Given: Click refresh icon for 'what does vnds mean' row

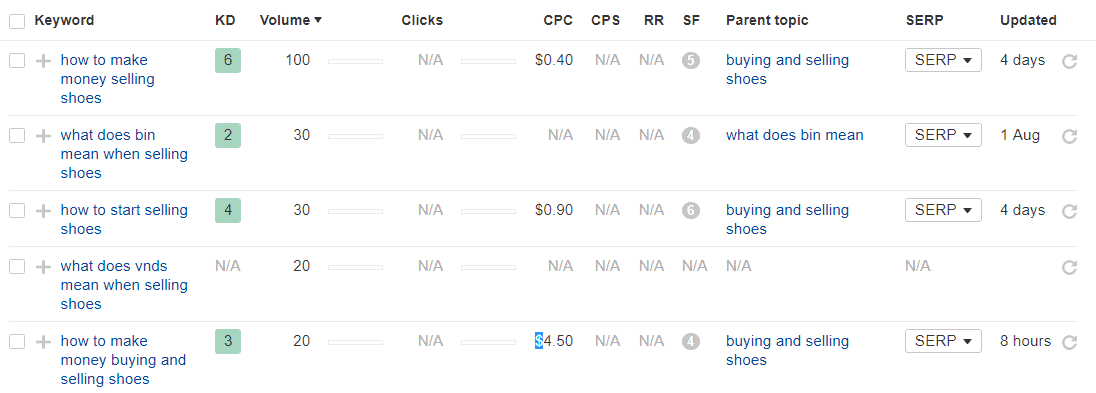Looking at the screenshot, I should [1069, 267].
